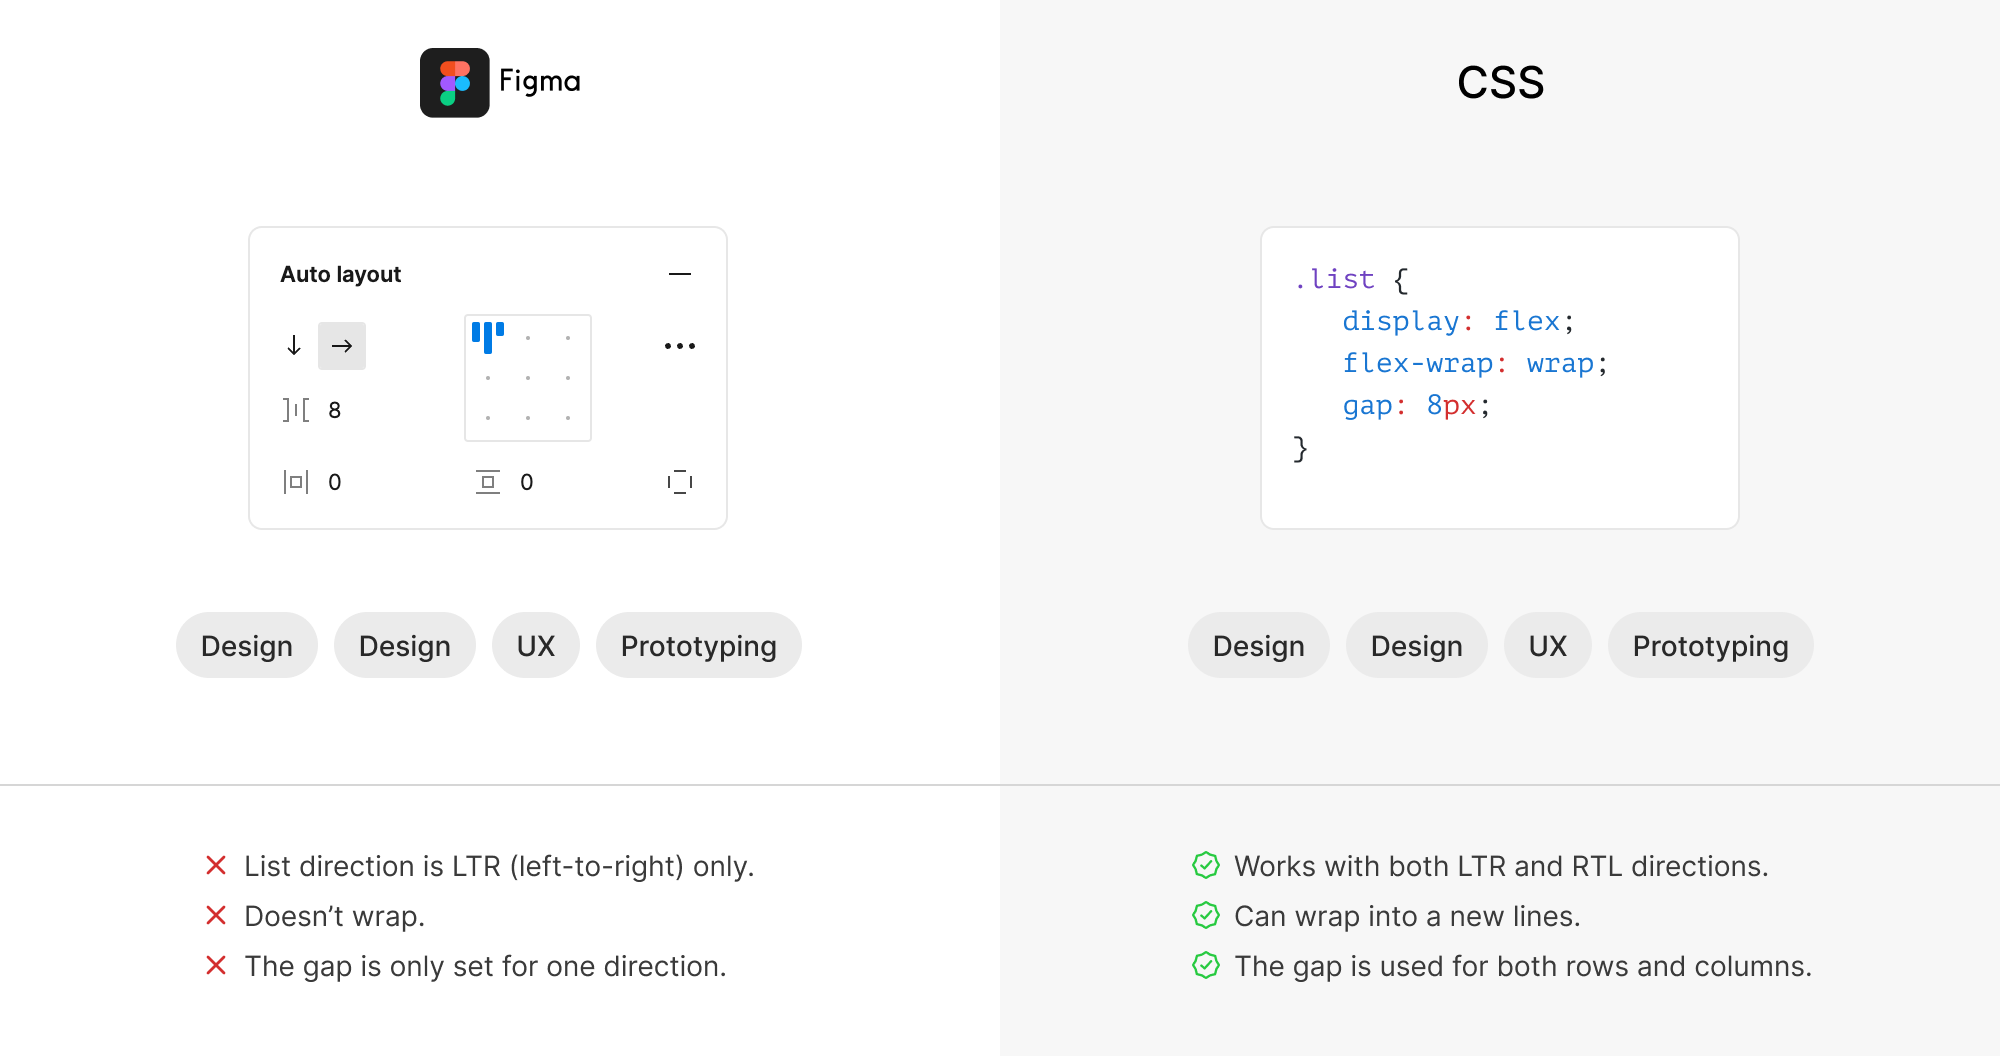Click green check beside "Can wrap into"
The height and width of the screenshot is (1056, 2000).
click(1206, 915)
